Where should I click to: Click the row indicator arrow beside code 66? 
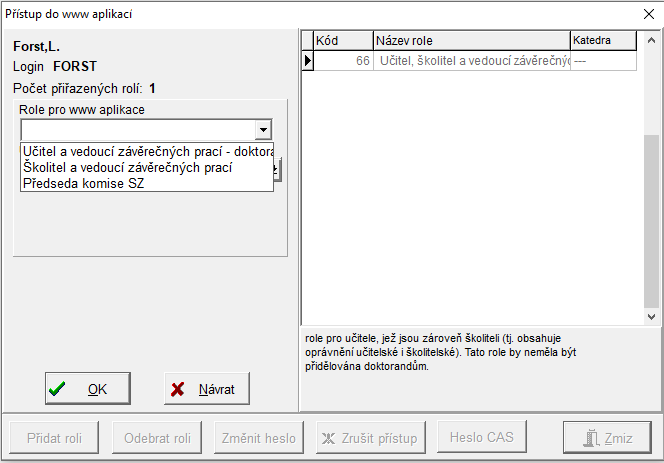(308, 61)
